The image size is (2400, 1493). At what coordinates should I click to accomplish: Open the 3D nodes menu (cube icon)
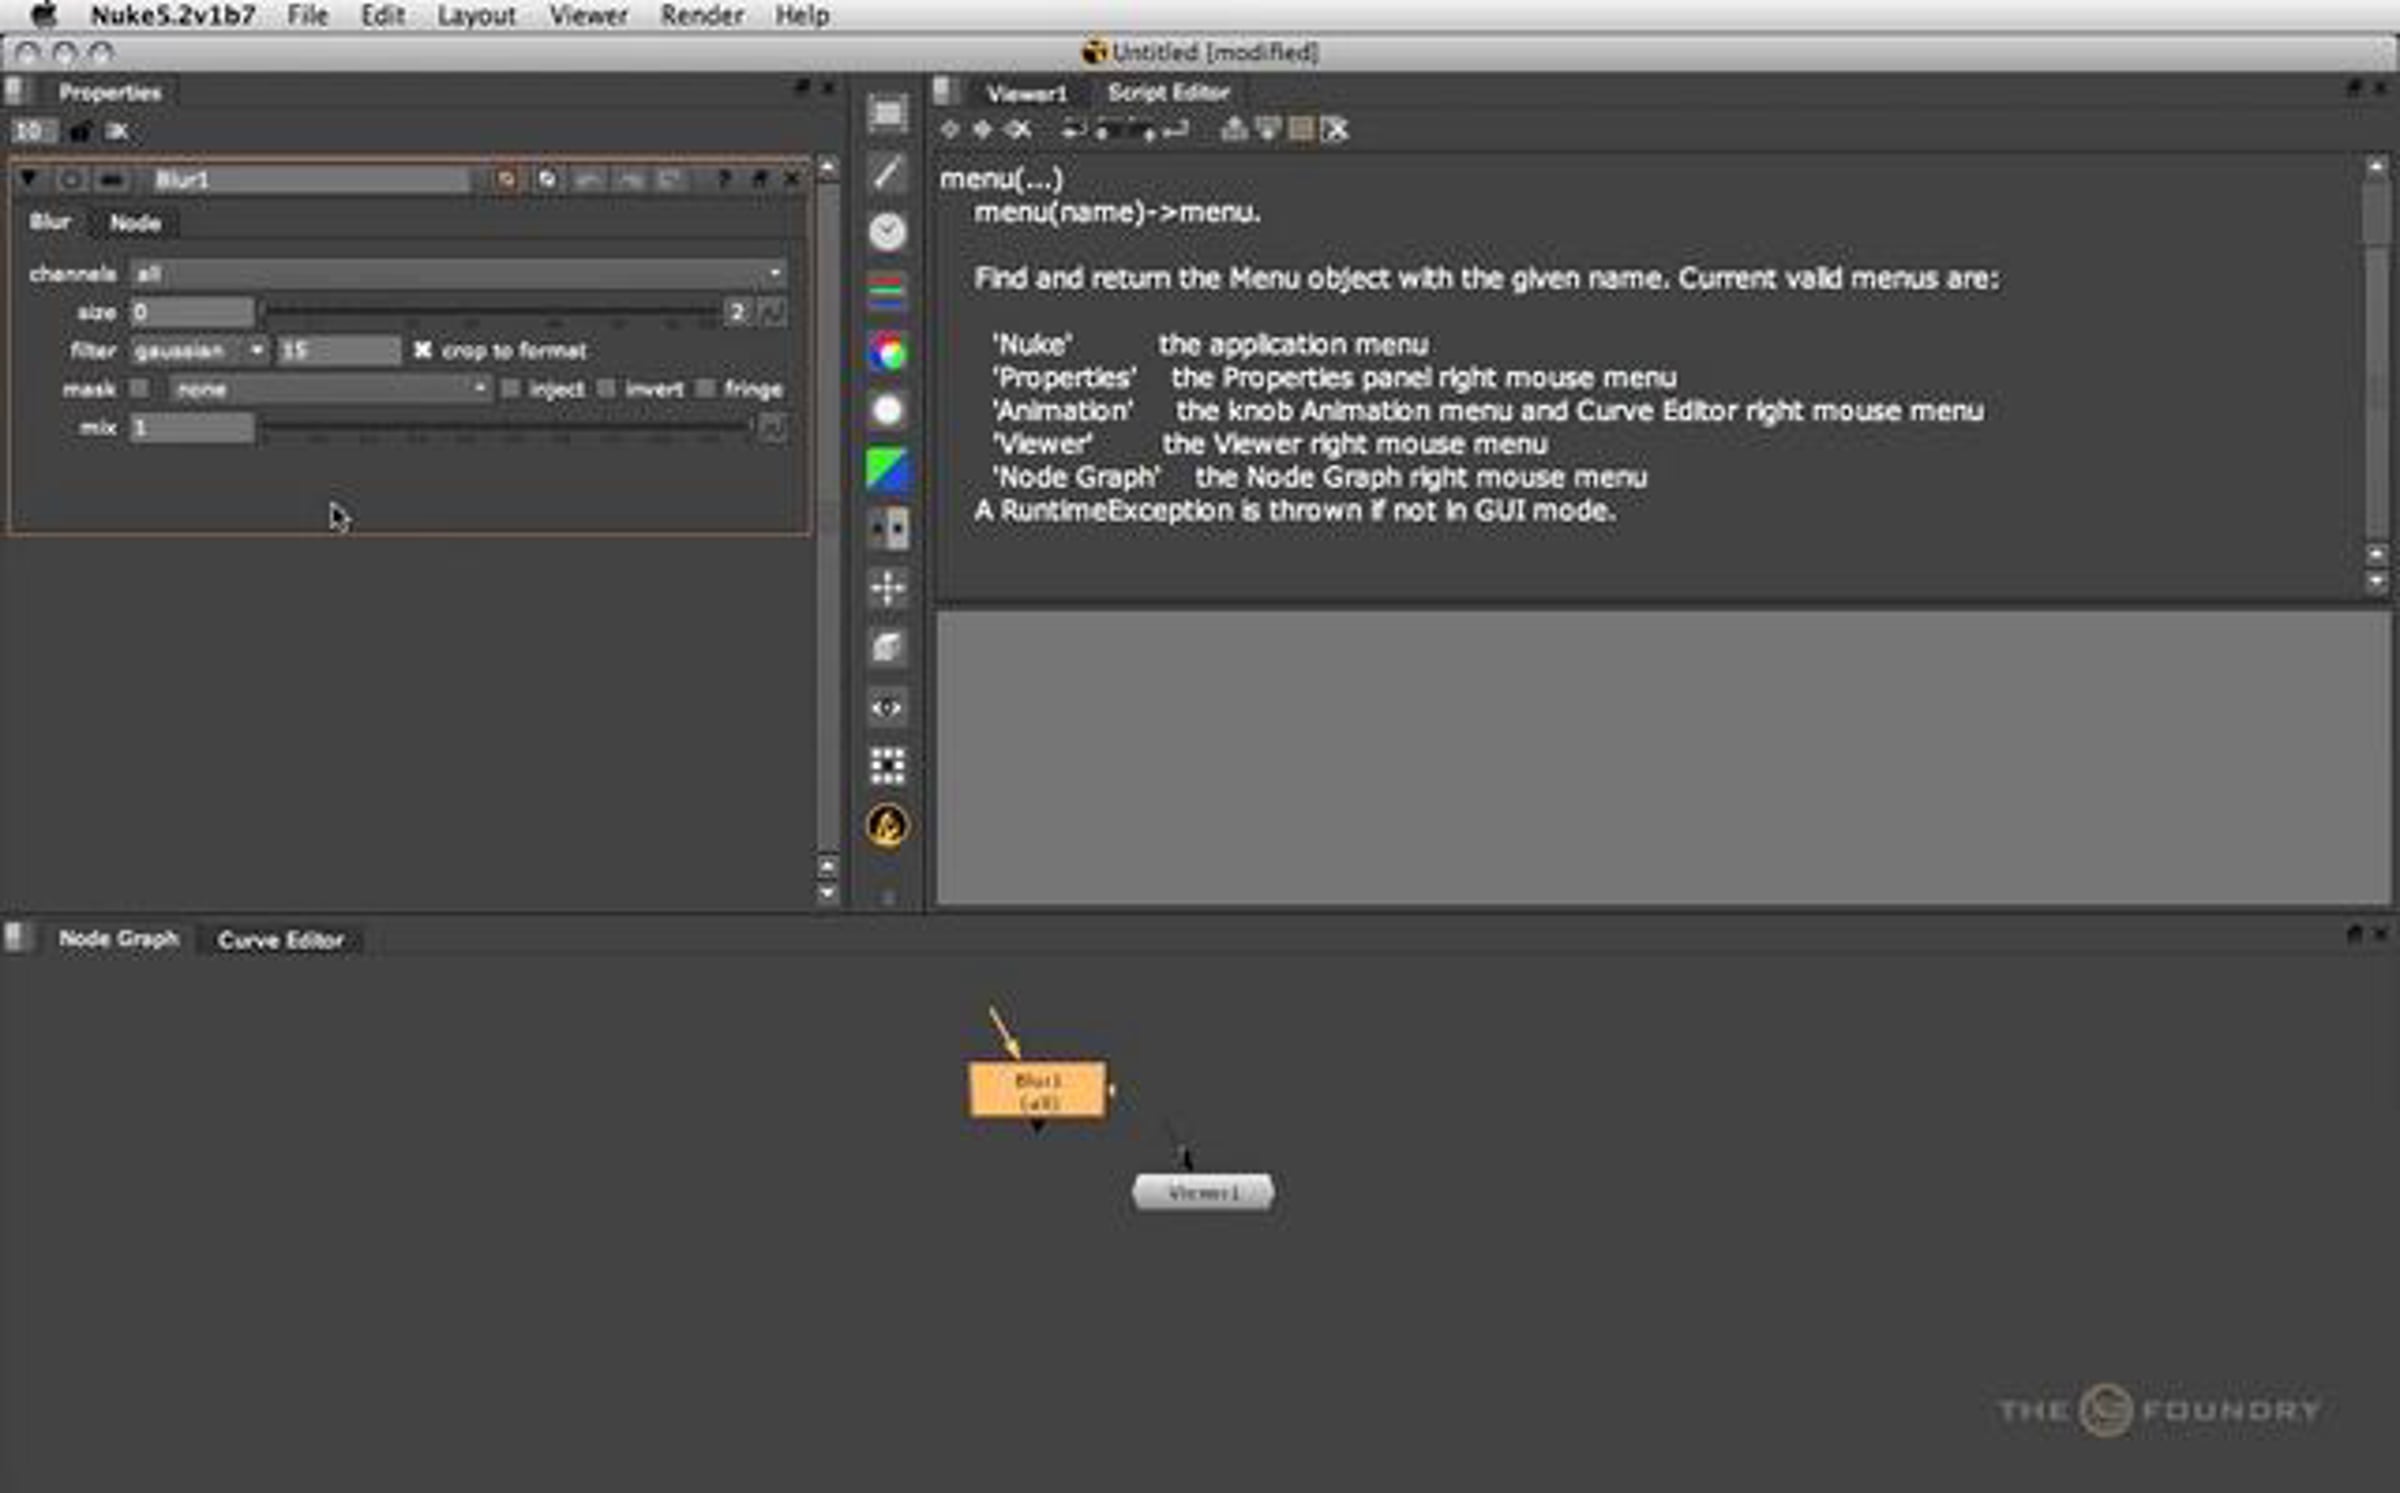(x=887, y=647)
